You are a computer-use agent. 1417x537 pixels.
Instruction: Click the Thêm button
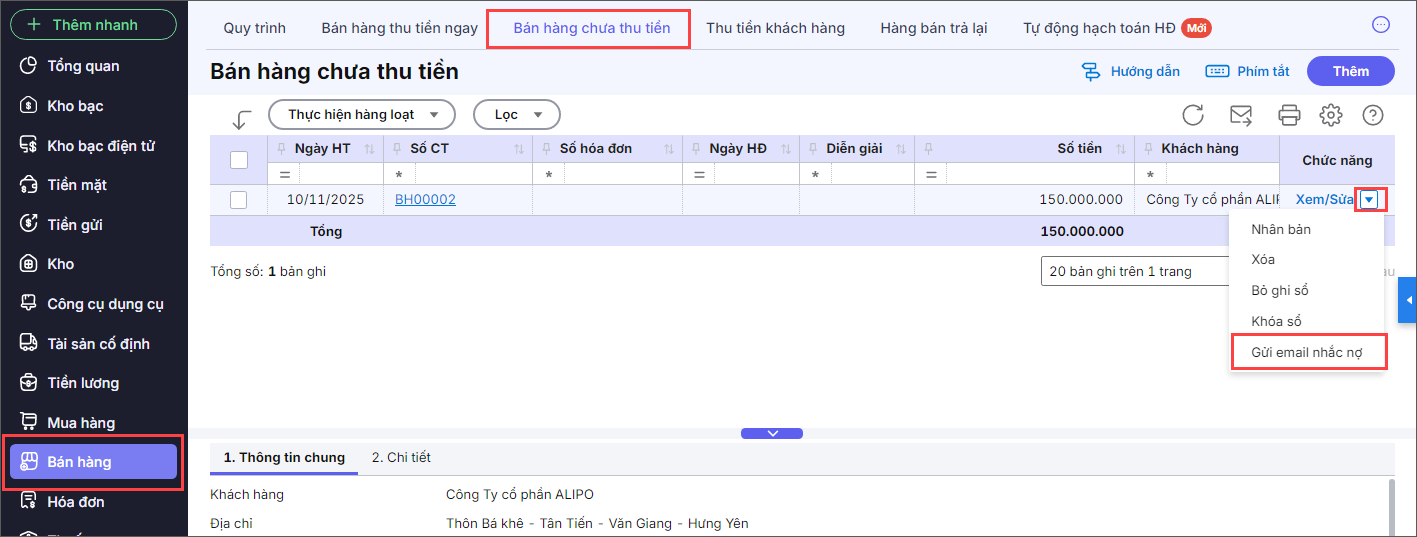pos(1350,71)
